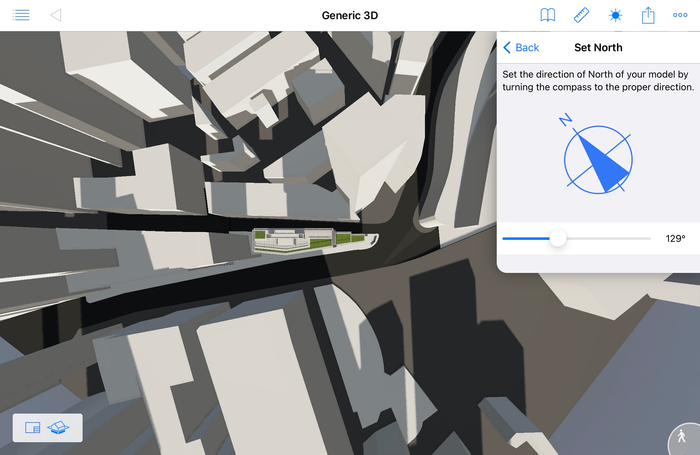Click the Generic 3D view title

(350, 15)
